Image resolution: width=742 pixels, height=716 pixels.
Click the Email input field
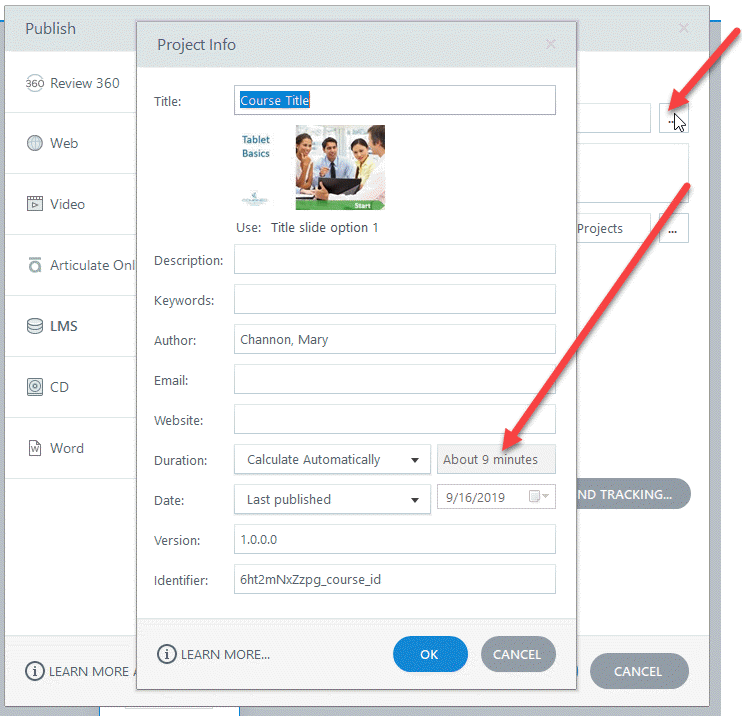point(395,379)
